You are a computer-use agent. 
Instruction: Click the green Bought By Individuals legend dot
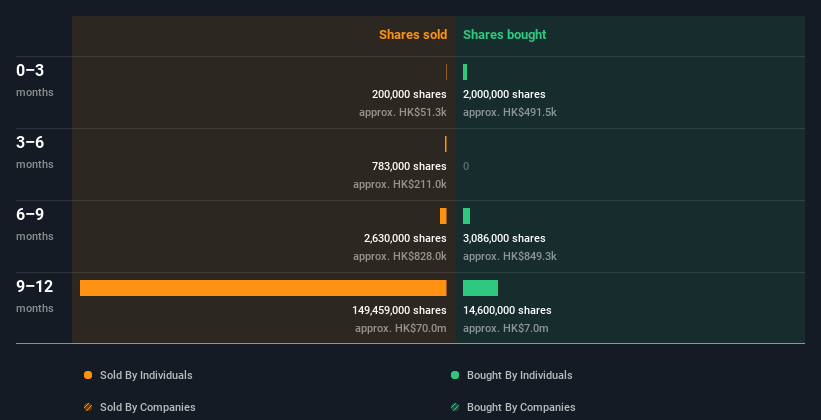point(455,375)
